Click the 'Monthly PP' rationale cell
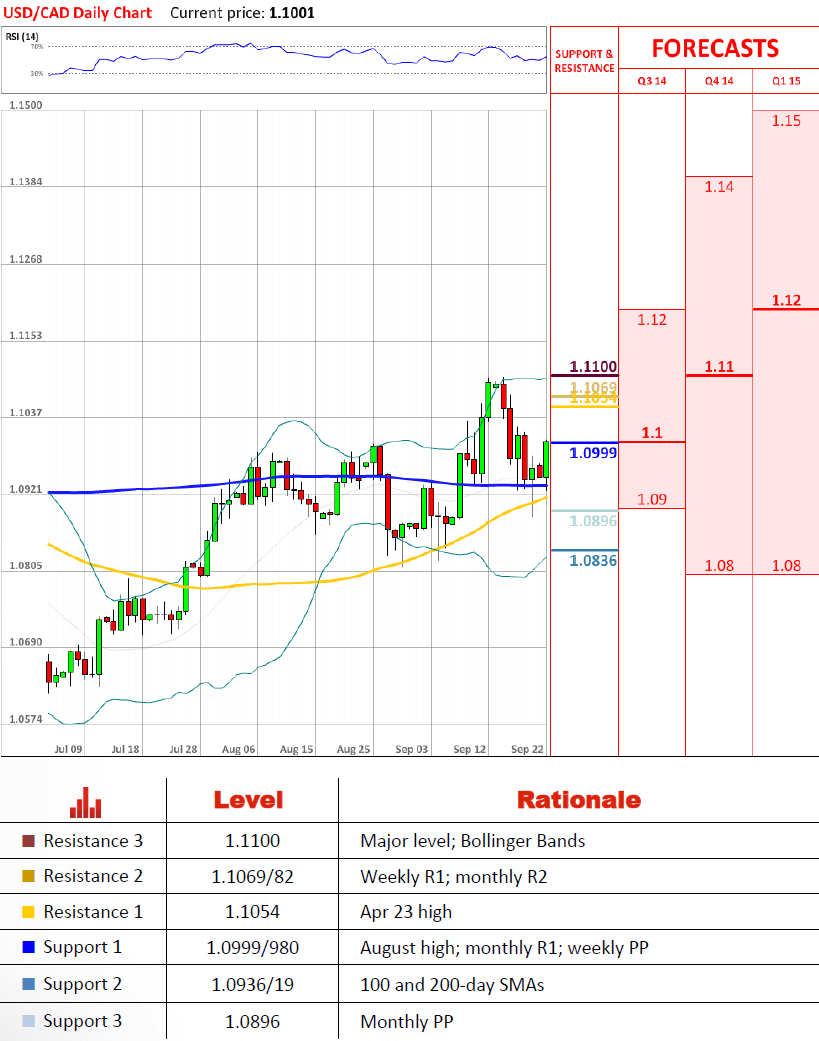 point(407,1022)
